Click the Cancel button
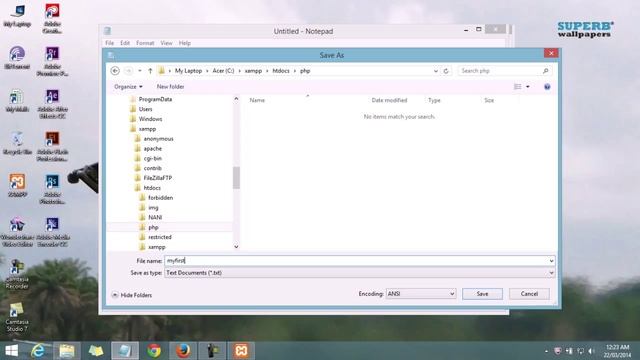The image size is (640, 360). coord(529,294)
